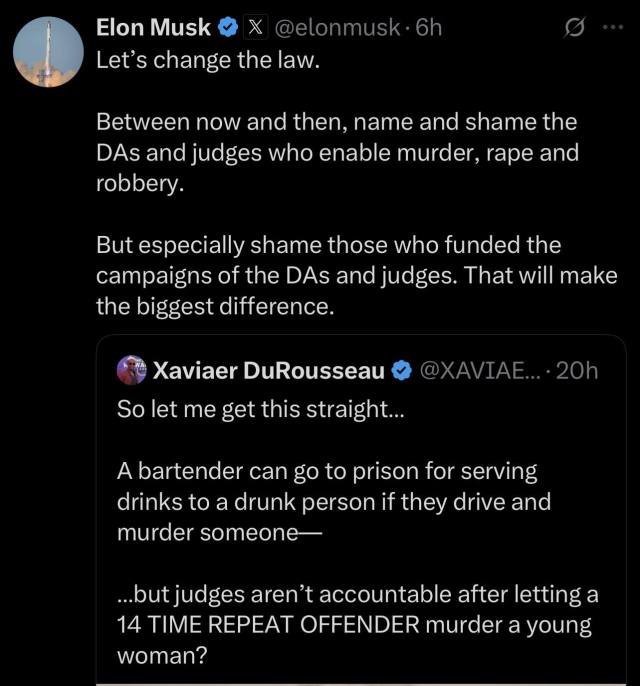Open Elon Musk's rocket profile picture
The width and height of the screenshot is (640, 686).
click(x=49, y=53)
